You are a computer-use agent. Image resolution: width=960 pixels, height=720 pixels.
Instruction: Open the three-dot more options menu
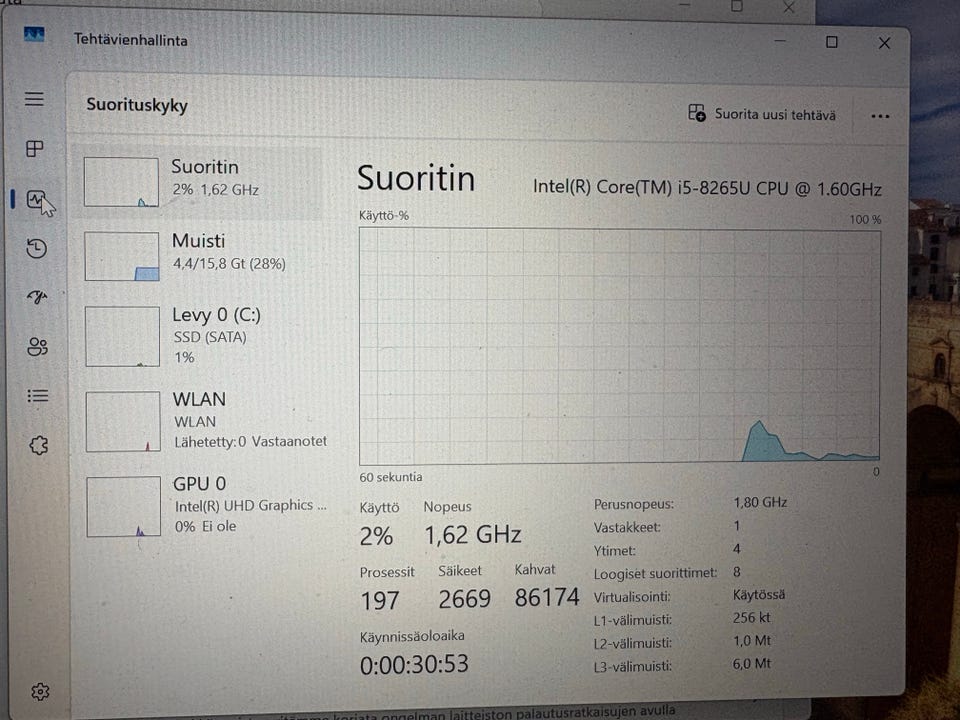coord(880,116)
